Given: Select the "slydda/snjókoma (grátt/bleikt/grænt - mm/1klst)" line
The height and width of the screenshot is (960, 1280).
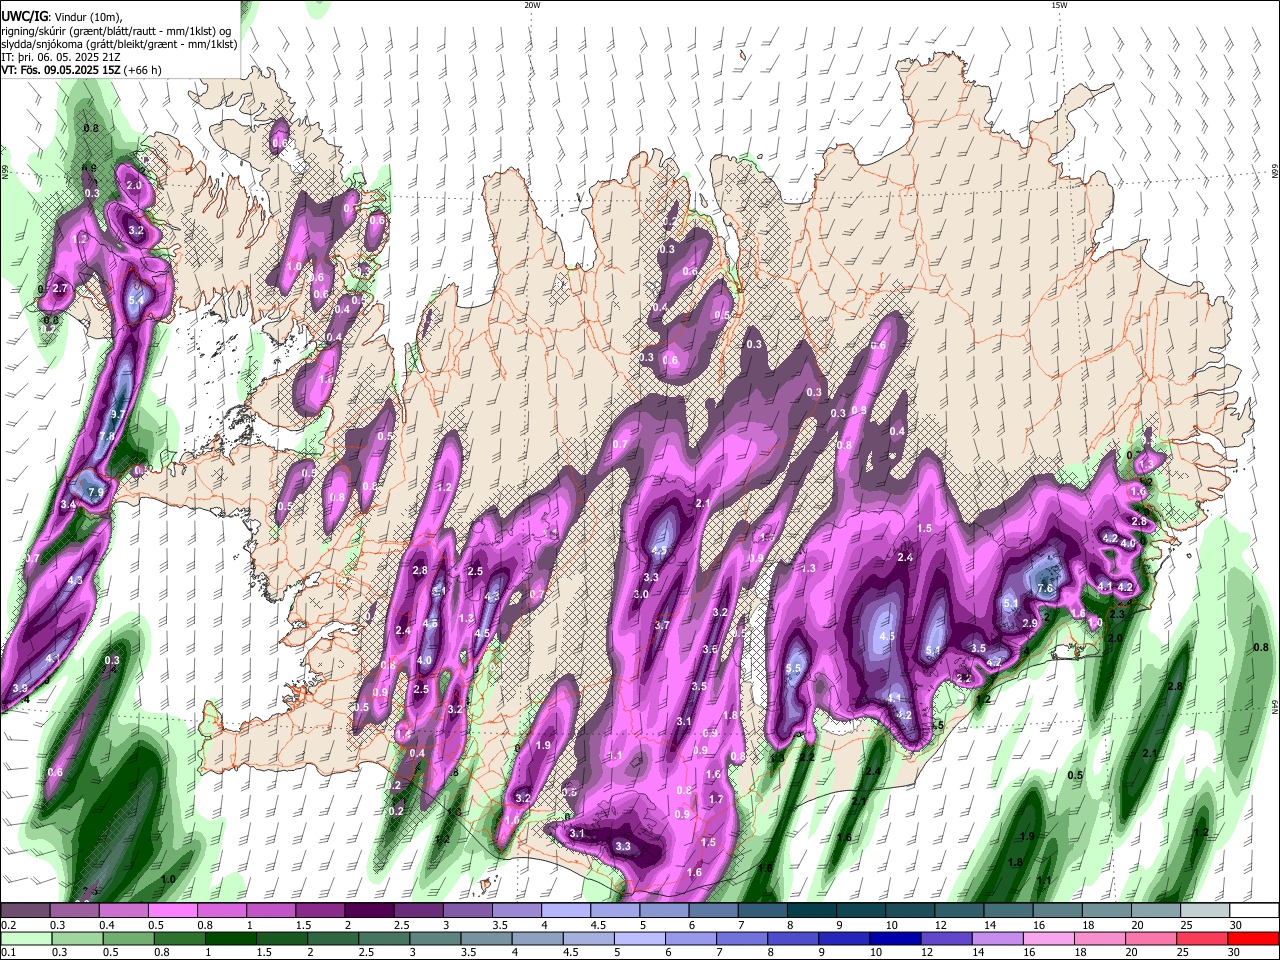Looking at the screenshot, I should pos(119,44).
